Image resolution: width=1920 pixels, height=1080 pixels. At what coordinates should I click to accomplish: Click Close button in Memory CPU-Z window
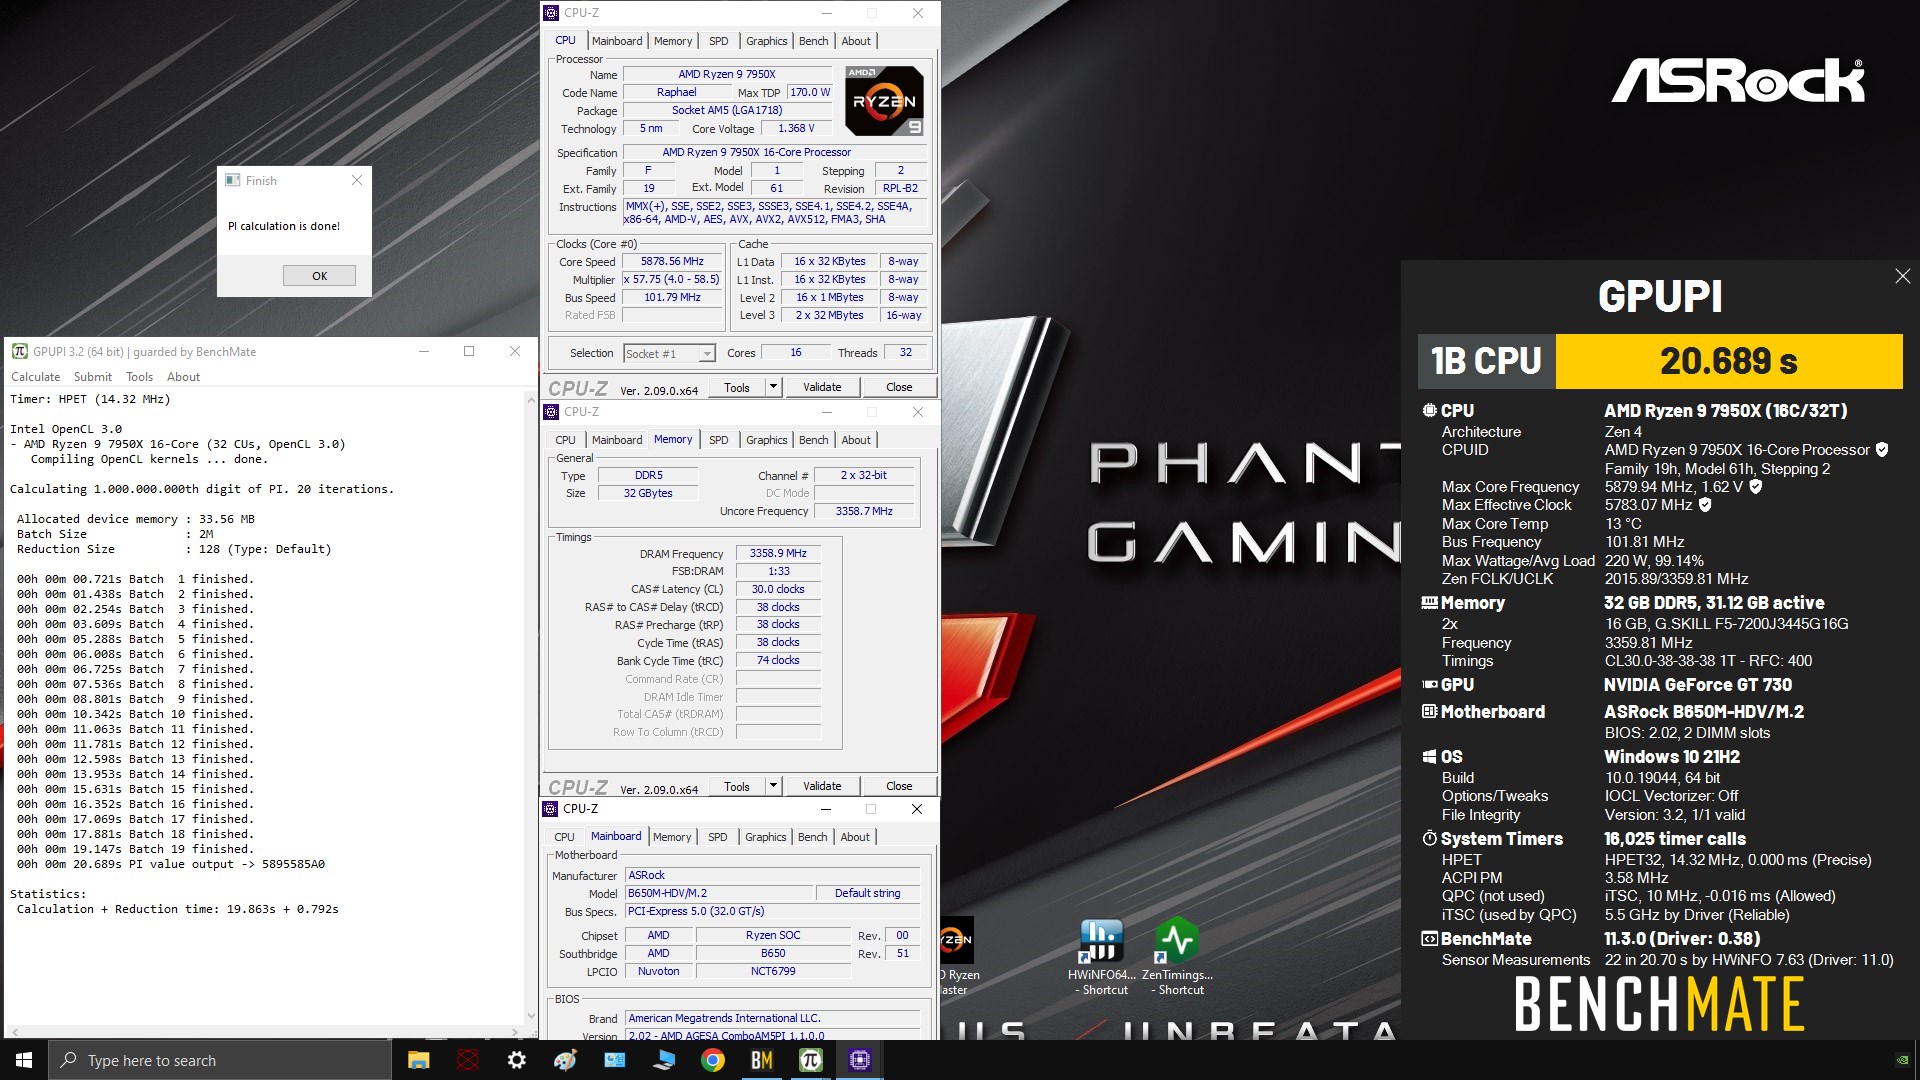[898, 786]
